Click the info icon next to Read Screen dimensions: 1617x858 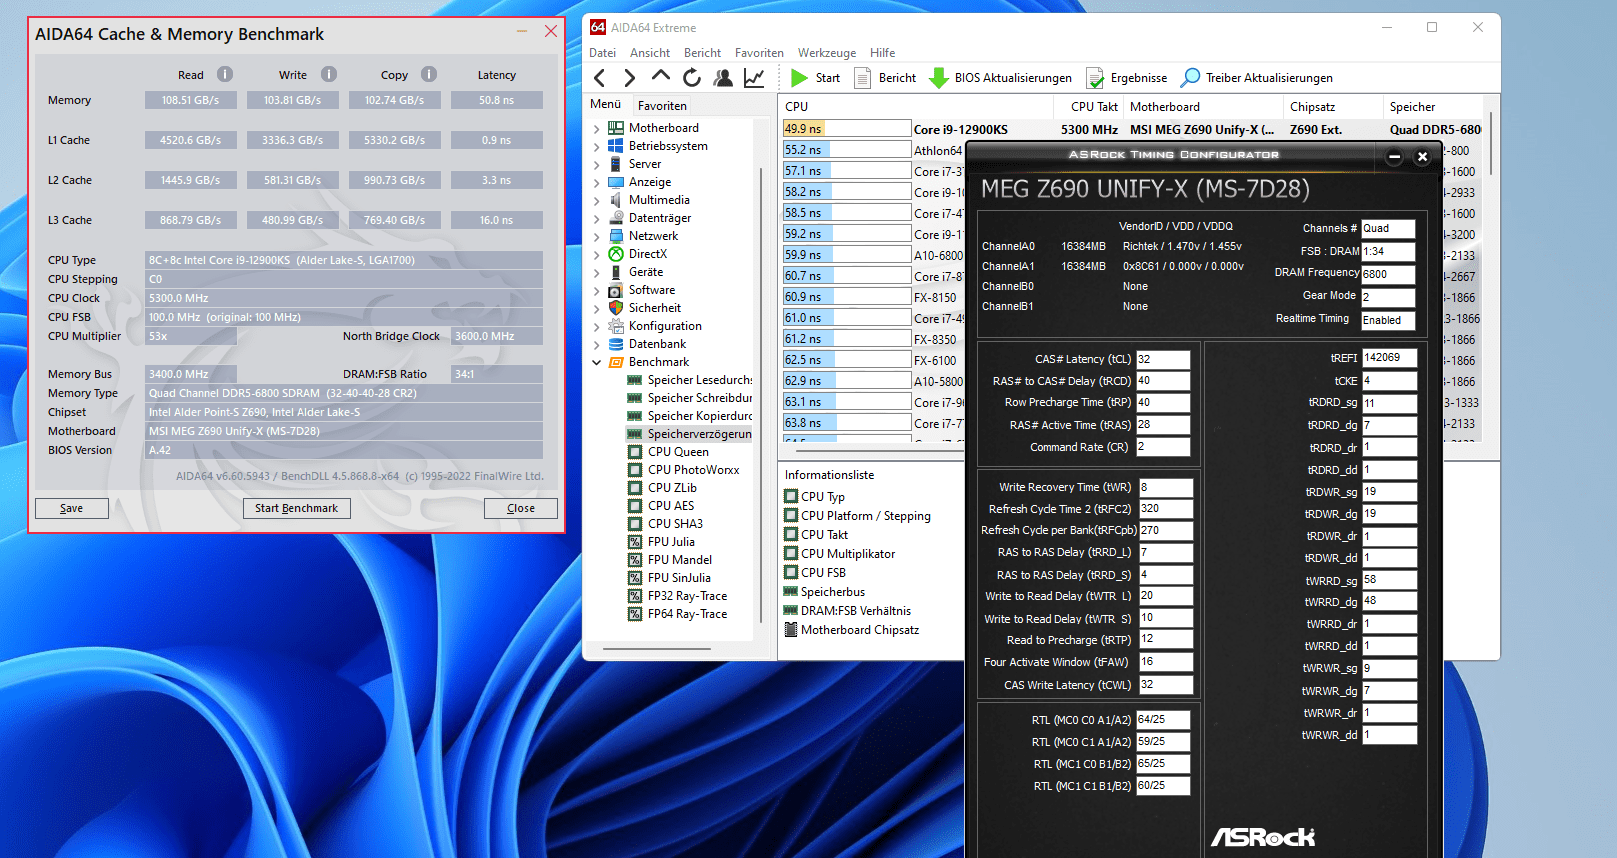tap(225, 74)
